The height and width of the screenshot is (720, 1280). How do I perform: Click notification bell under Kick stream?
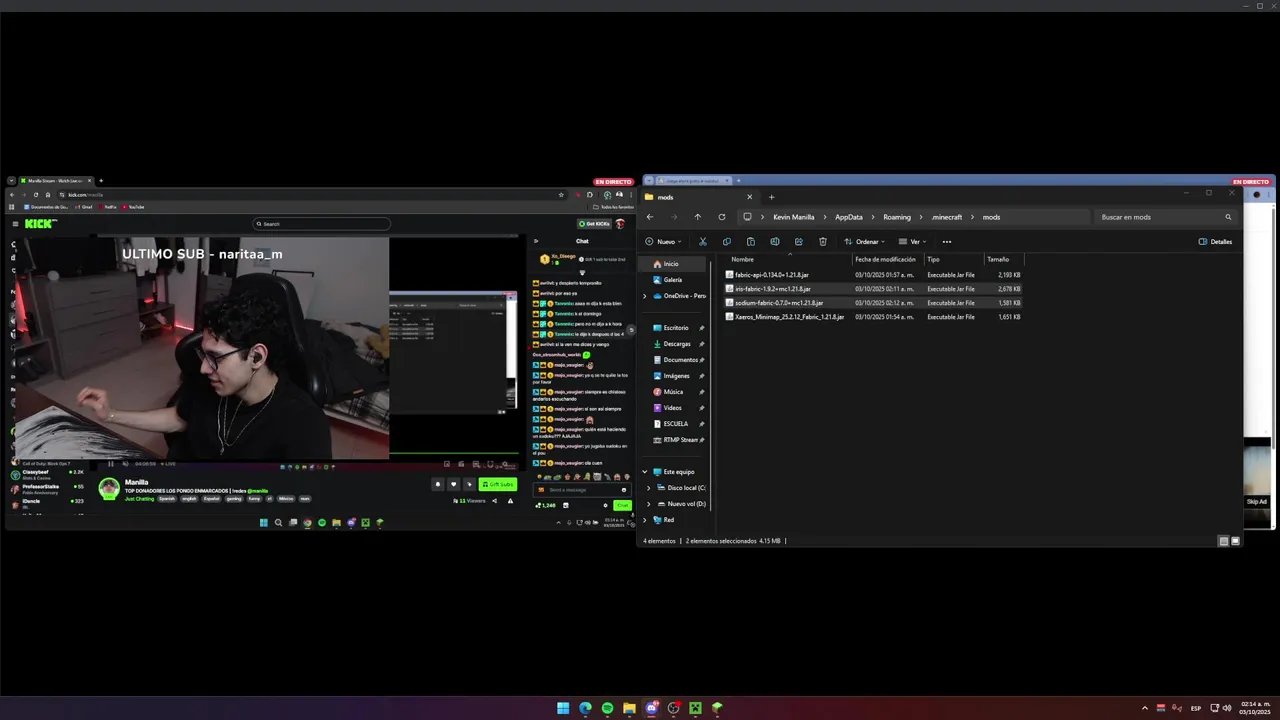click(x=437, y=484)
